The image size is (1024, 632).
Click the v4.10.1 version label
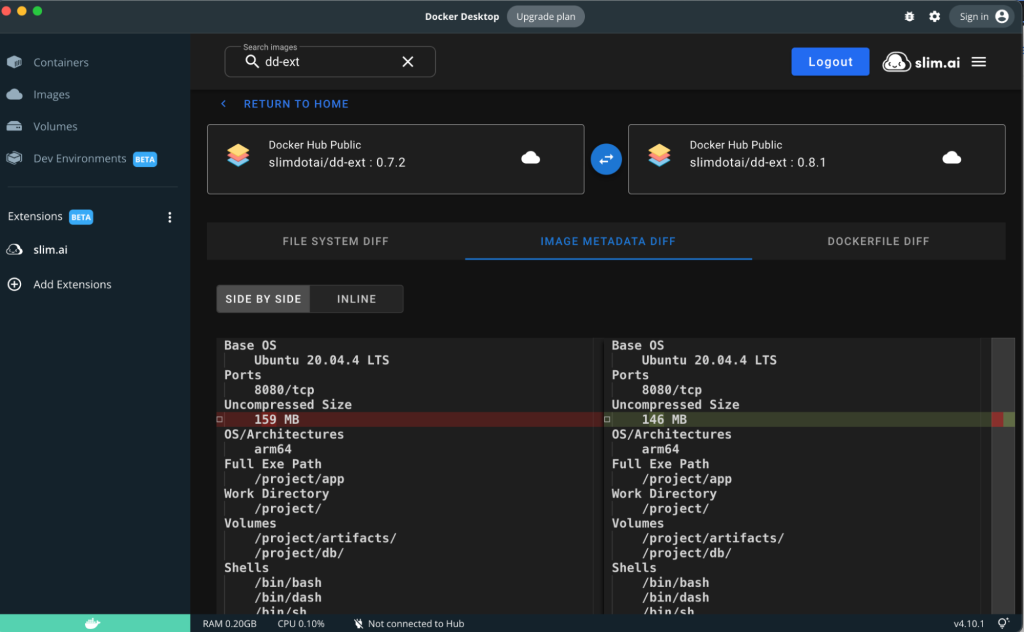(x=968, y=624)
